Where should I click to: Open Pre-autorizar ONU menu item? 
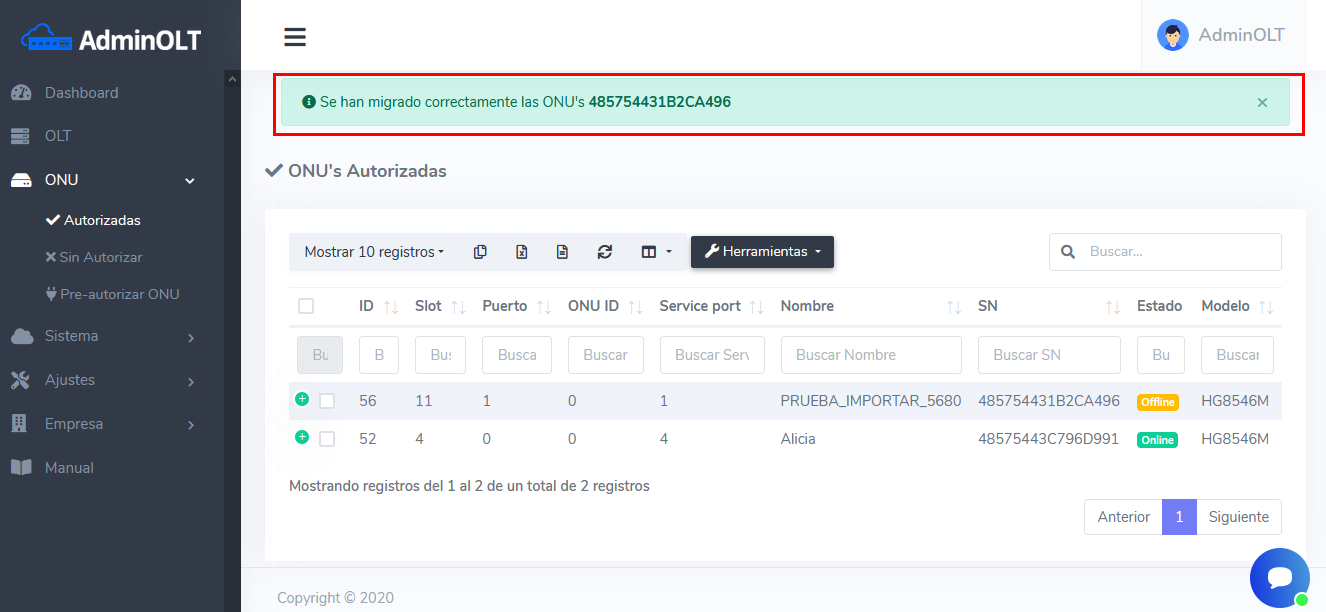119,295
